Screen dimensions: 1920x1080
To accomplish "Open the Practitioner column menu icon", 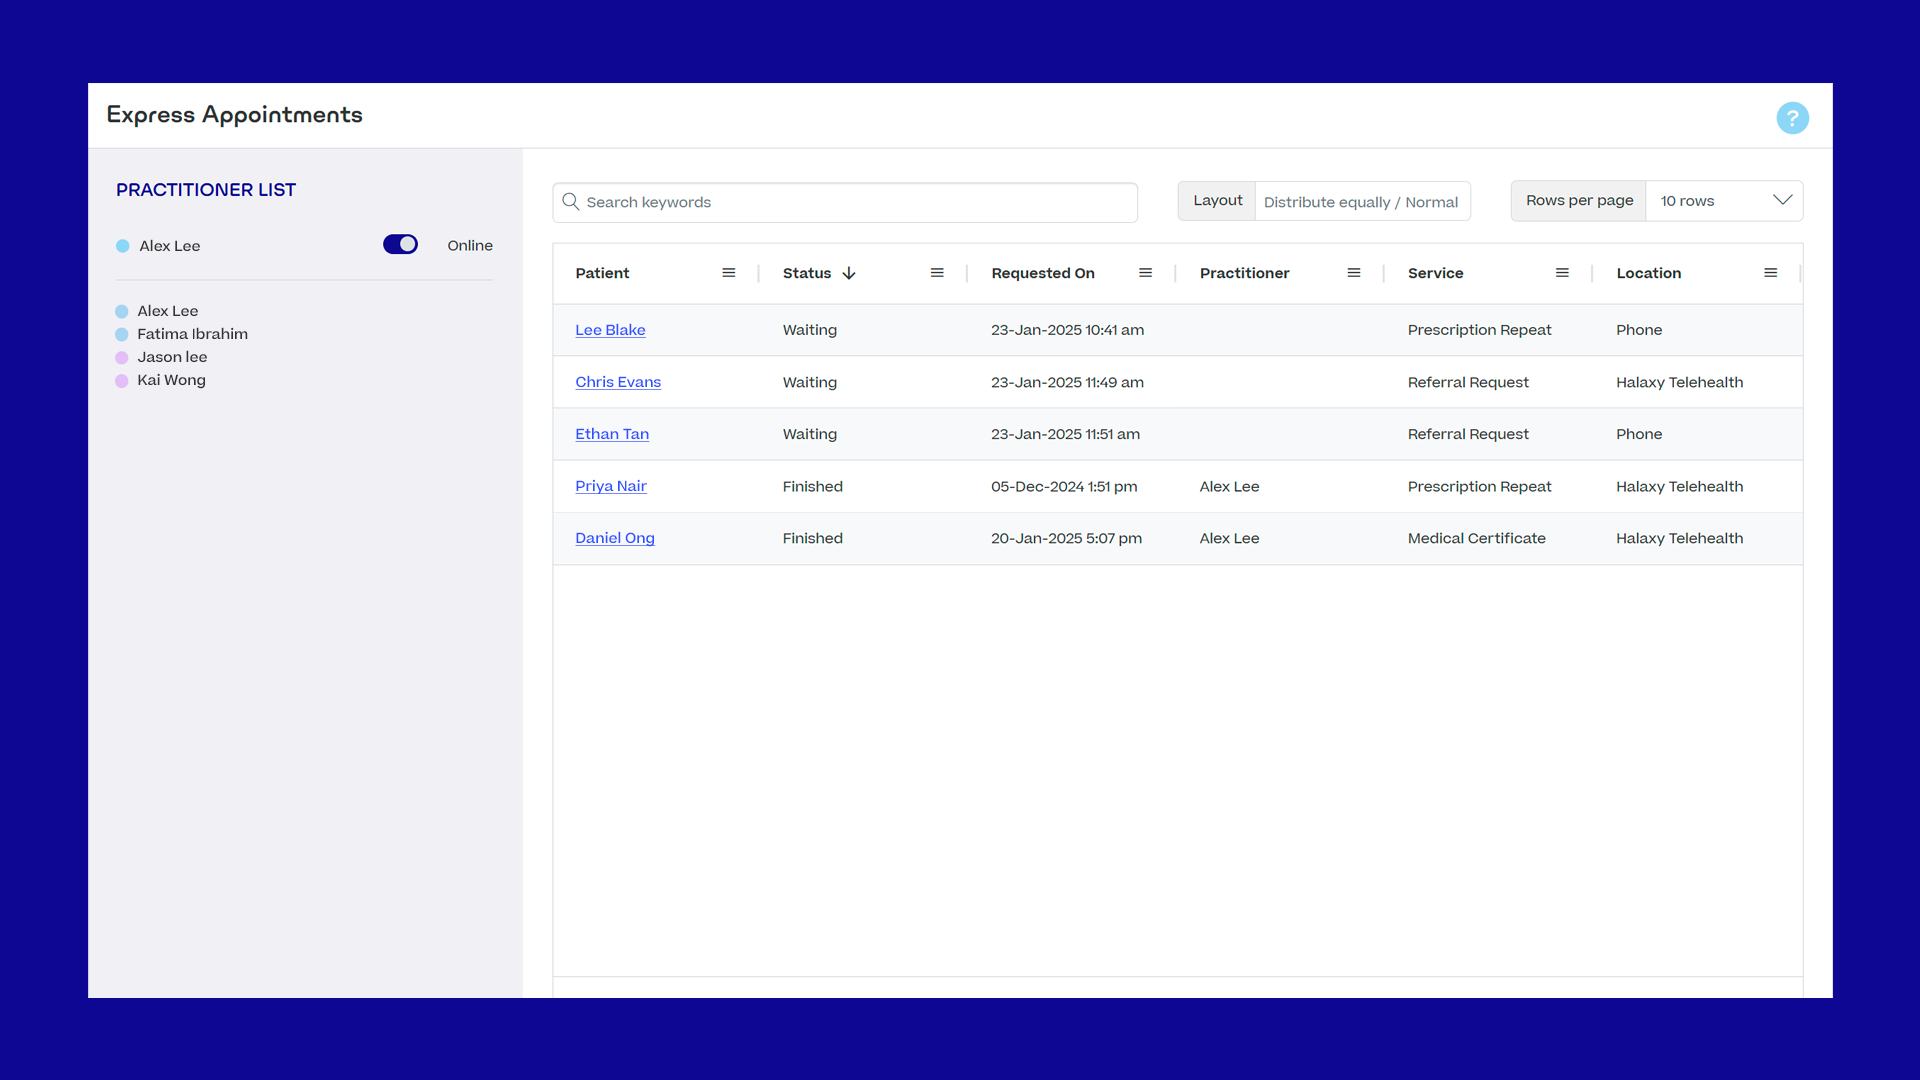I will 1354,273.
